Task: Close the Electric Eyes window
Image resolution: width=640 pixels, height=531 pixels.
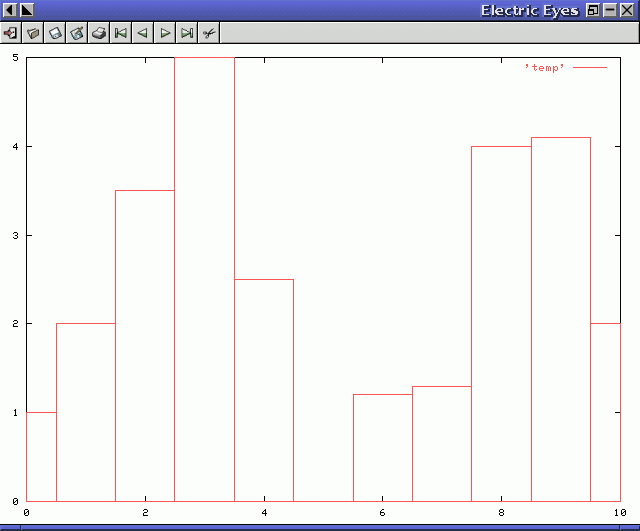Action: pyautogui.click(x=628, y=10)
